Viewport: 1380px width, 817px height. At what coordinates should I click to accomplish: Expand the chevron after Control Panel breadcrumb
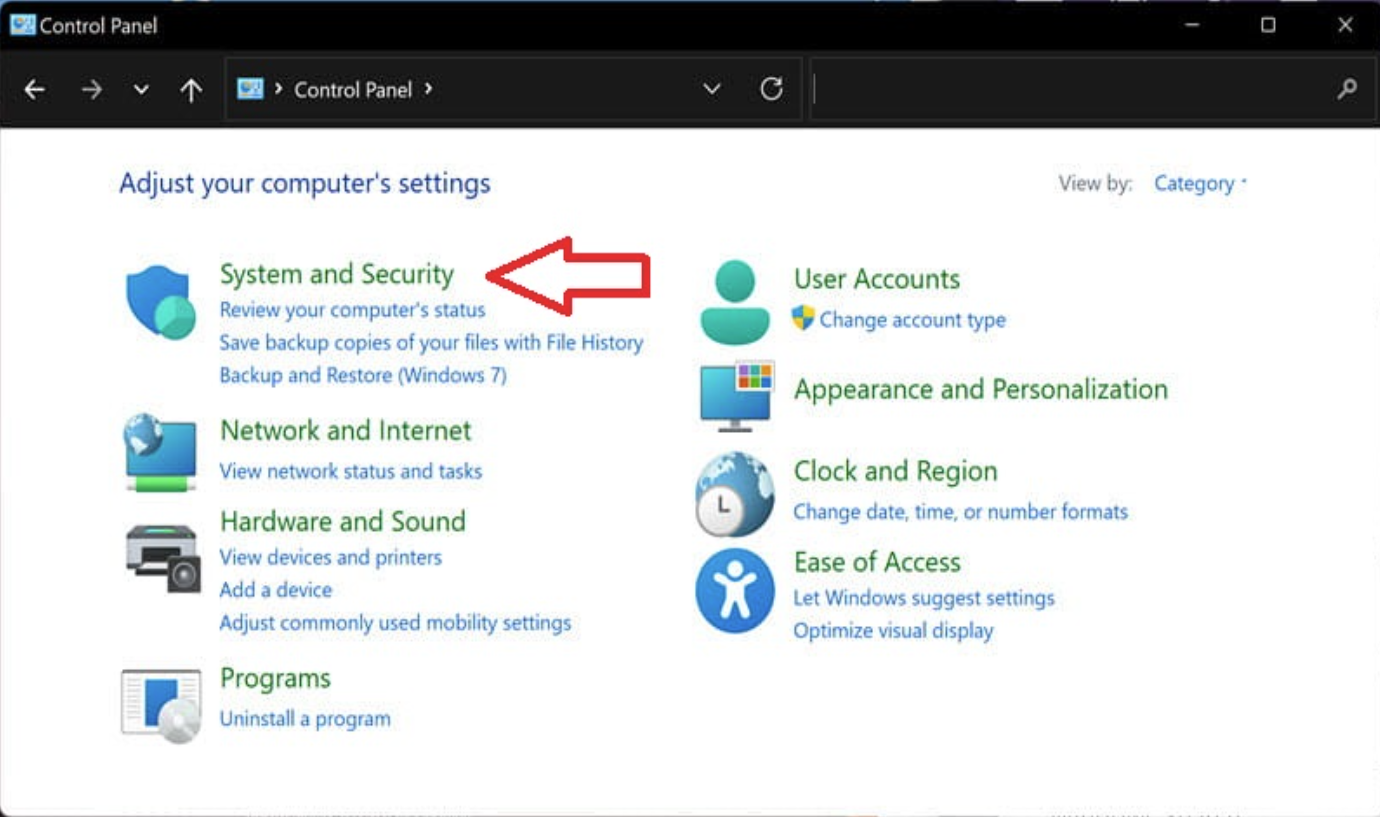(428, 89)
